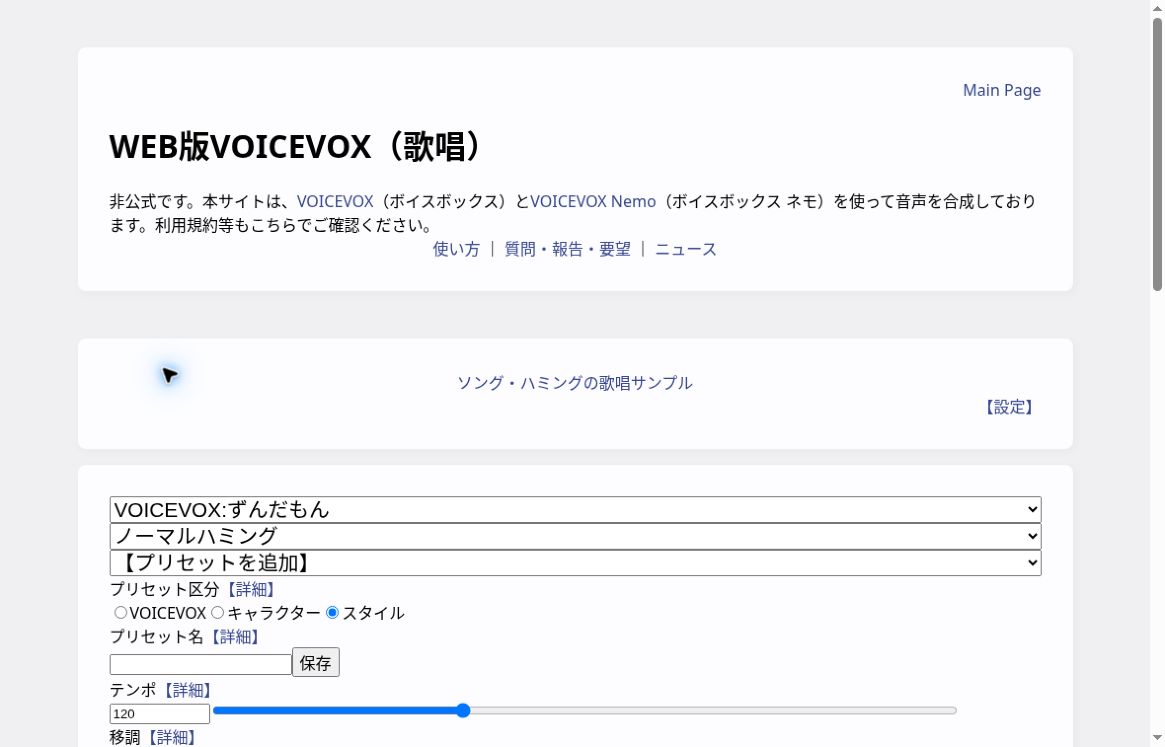
Task: Follow the VOICEVOX link in description
Action: 335,201
